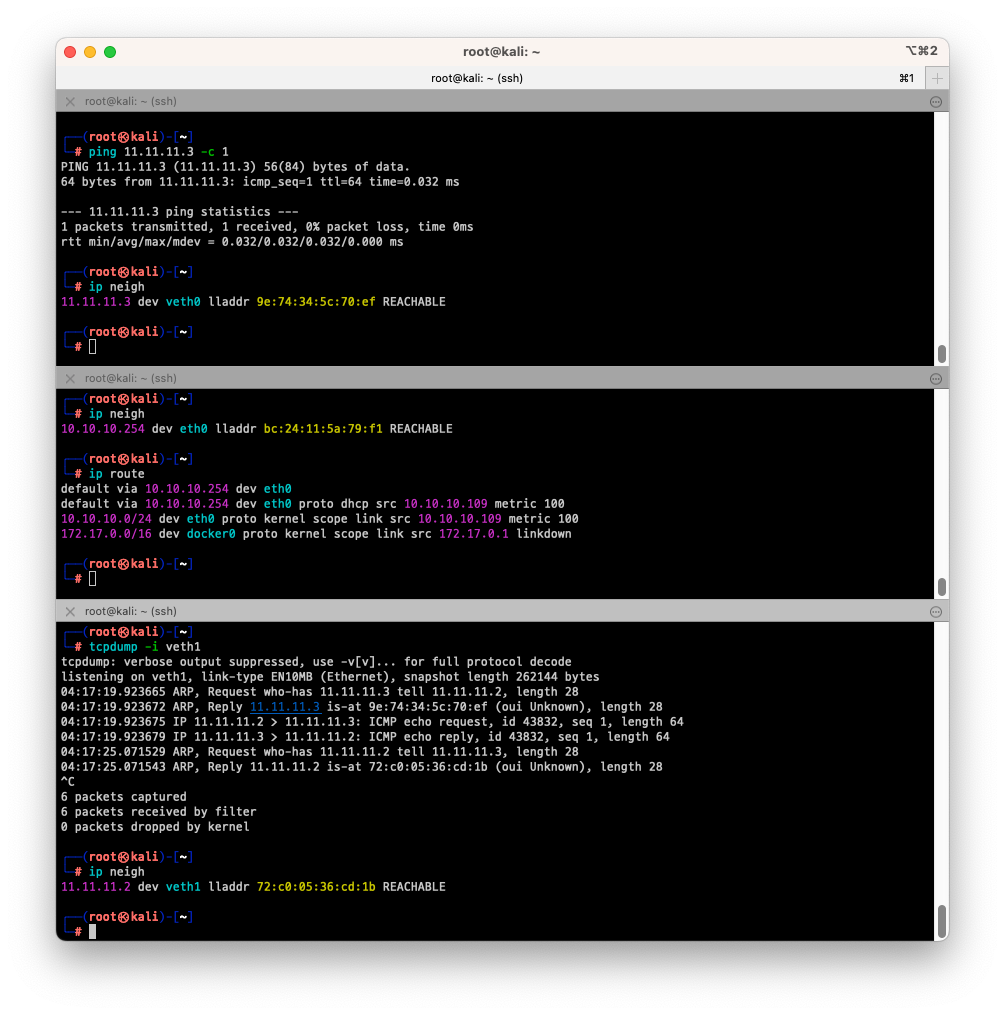The width and height of the screenshot is (1005, 1015).
Task: Open the middle pane's options menu icon
Action: tap(936, 379)
